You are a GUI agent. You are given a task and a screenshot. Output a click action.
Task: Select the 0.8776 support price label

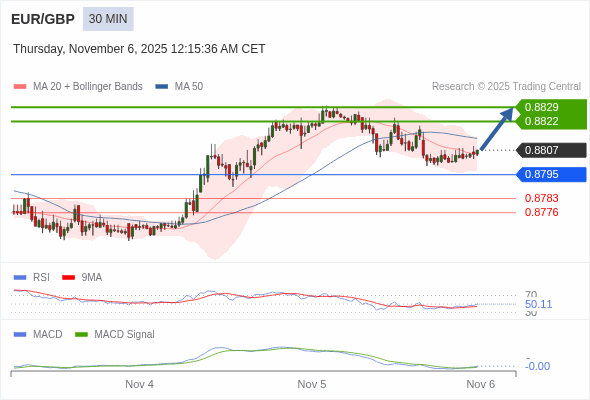(x=541, y=212)
